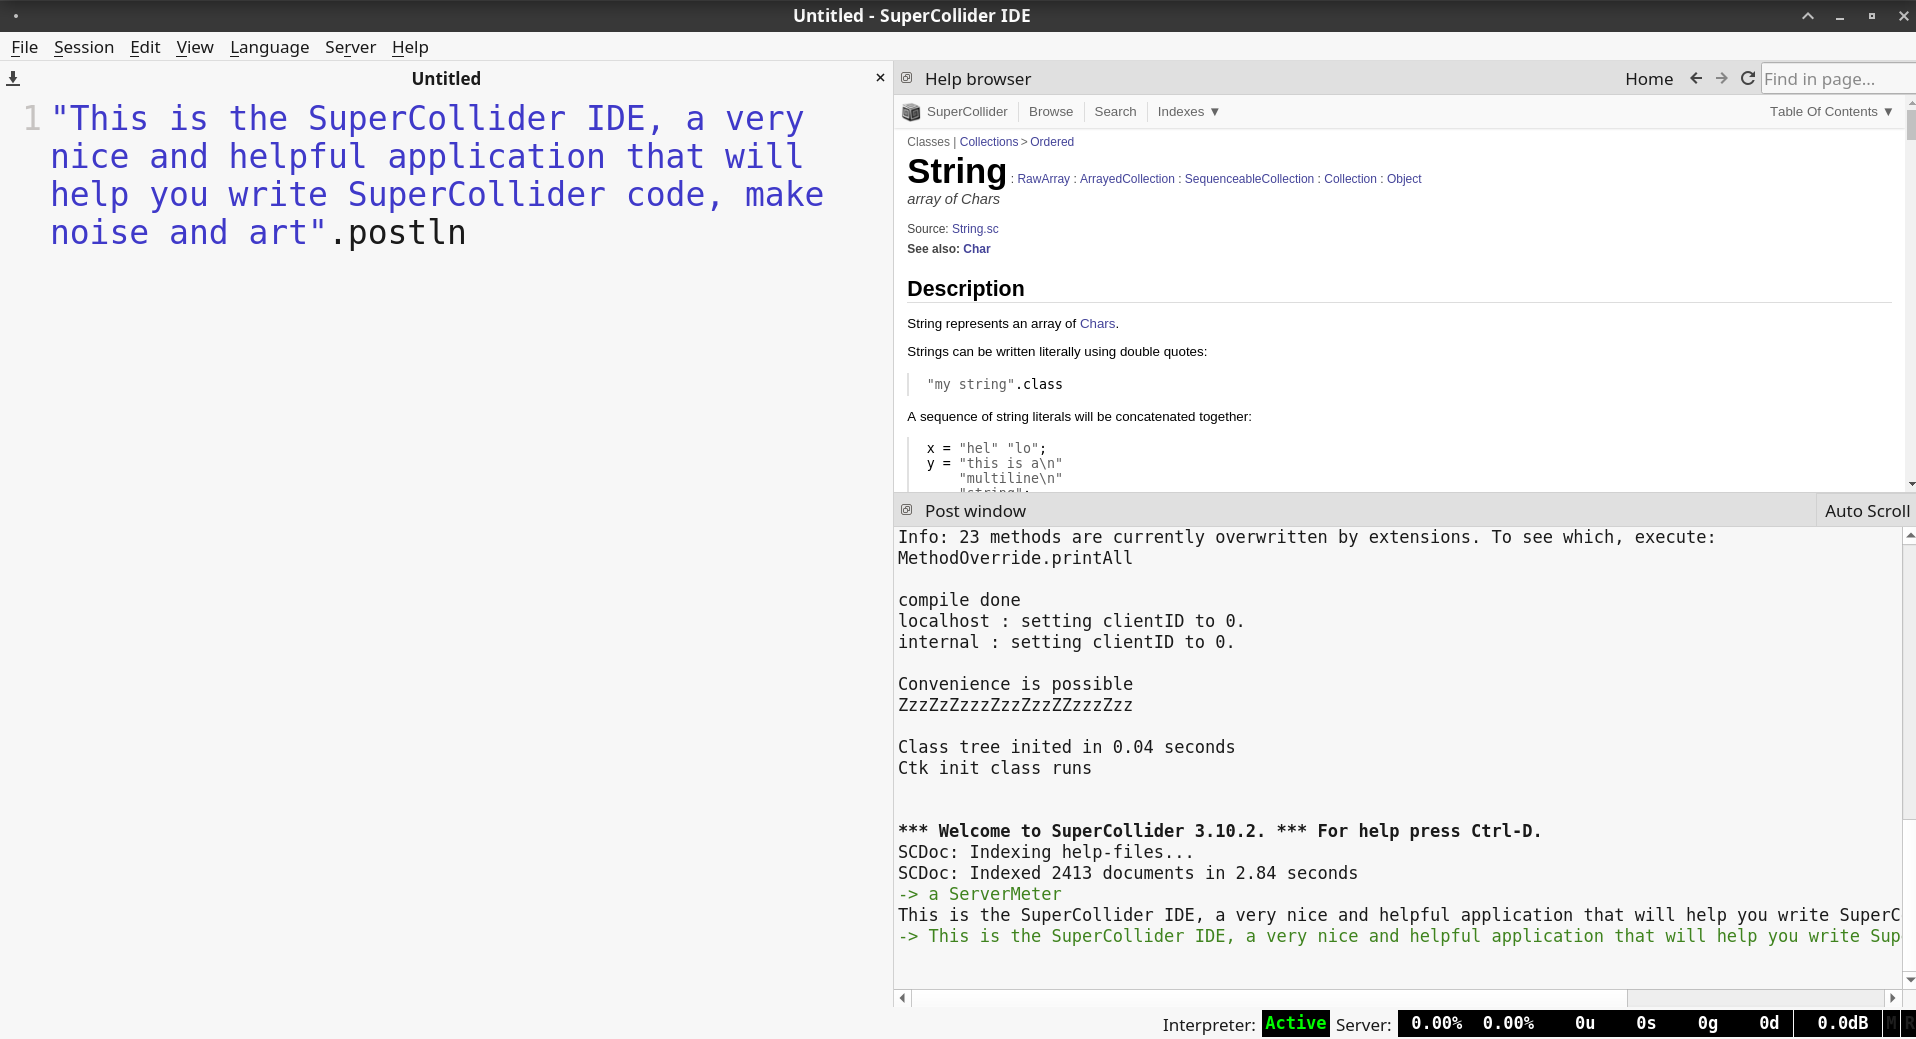
Task: Open the Browse page in help
Action: tap(1050, 112)
